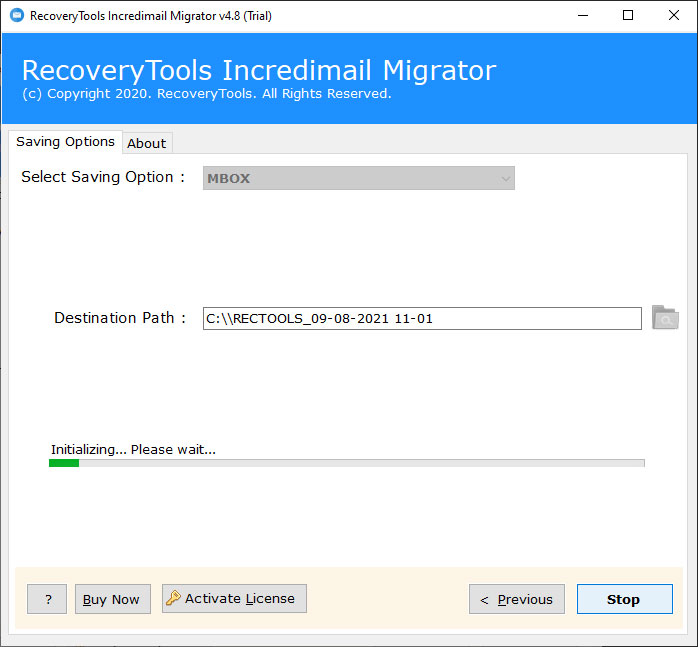Open the Saving Options tab
698x647 pixels.
[x=65, y=142]
